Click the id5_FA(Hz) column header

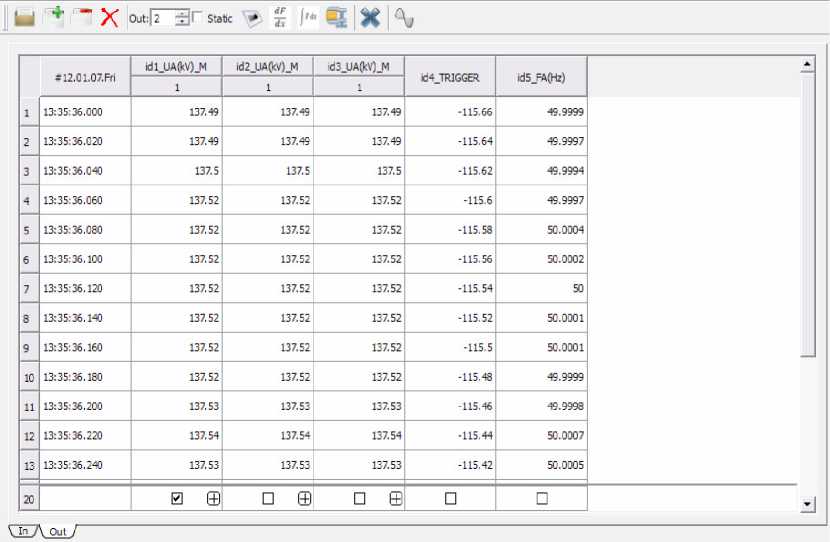pyautogui.click(x=541, y=76)
